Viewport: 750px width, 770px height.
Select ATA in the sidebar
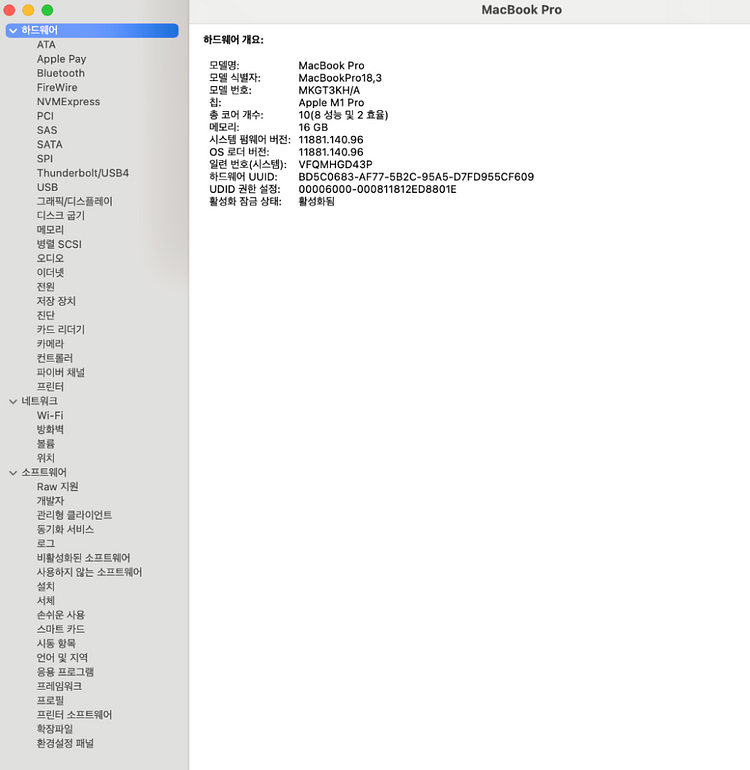(x=46, y=45)
